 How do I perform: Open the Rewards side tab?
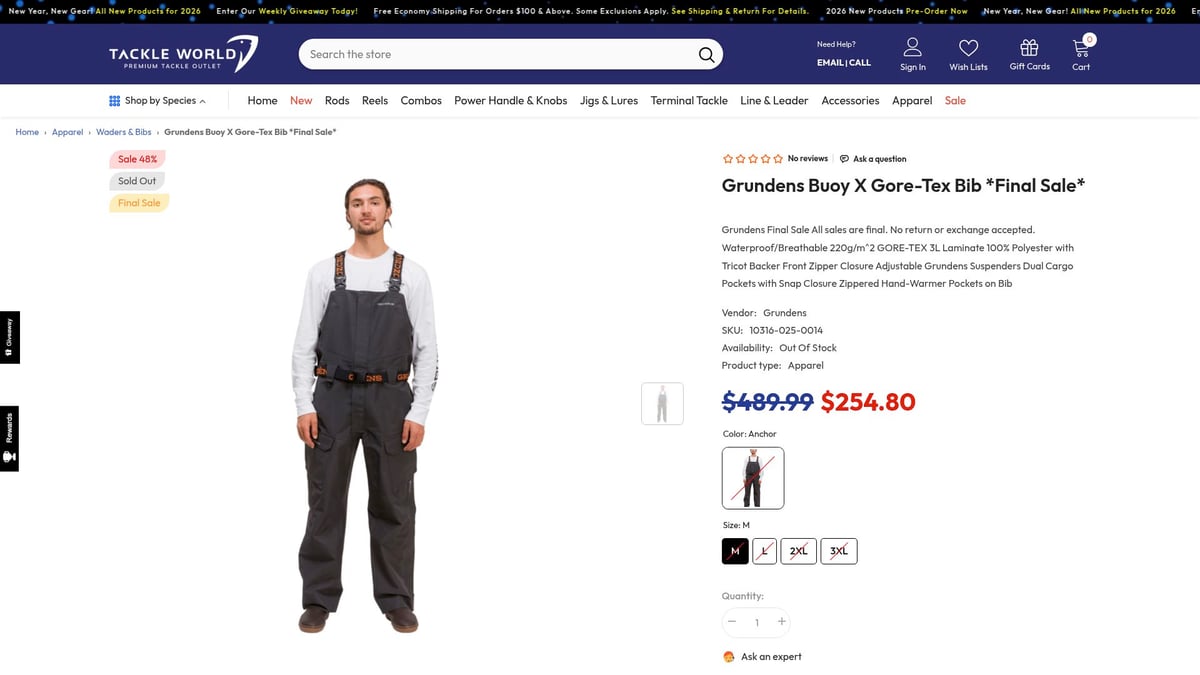tap(9, 438)
